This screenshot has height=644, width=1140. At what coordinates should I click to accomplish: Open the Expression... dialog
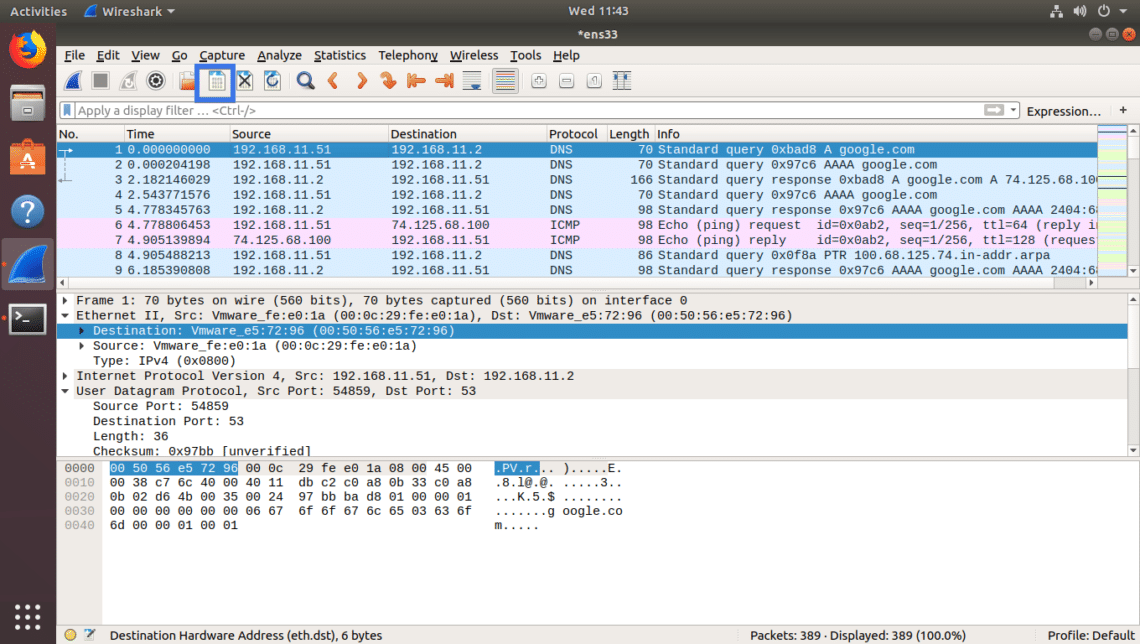[1064, 111]
